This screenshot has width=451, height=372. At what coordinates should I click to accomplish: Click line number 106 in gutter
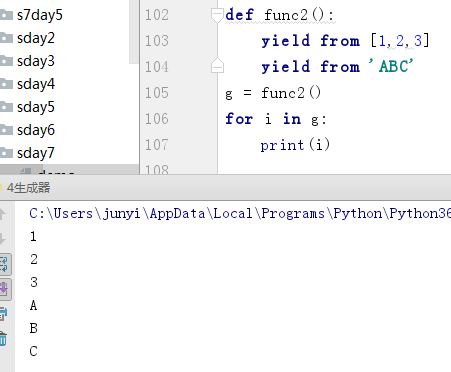click(x=157, y=119)
